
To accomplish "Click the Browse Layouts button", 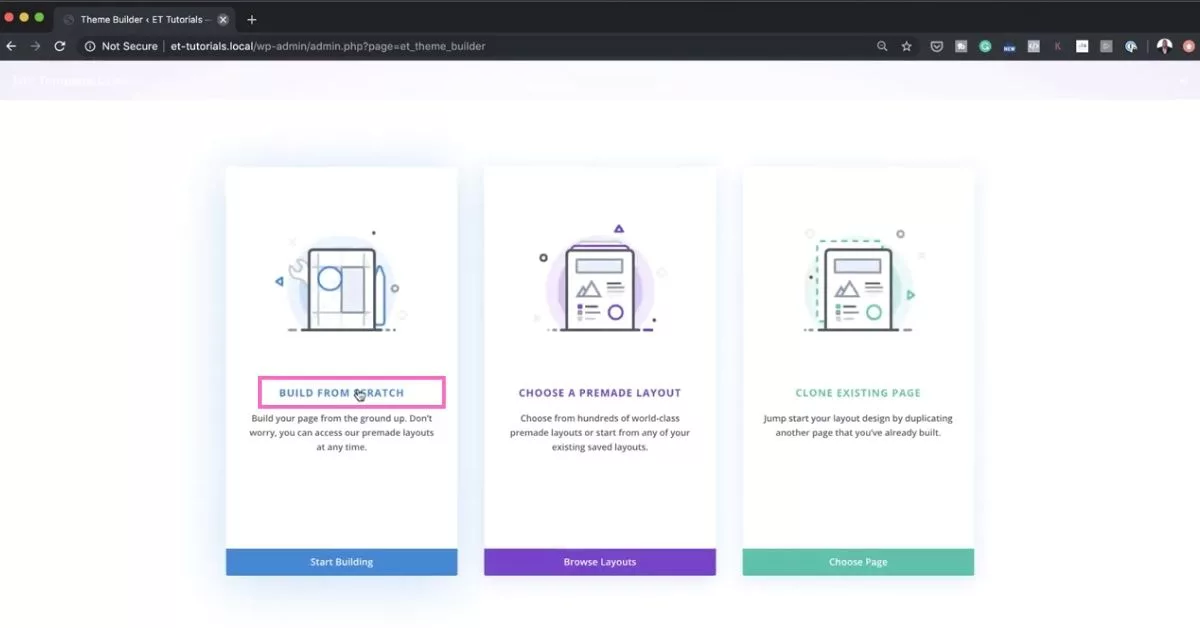I will coord(600,562).
